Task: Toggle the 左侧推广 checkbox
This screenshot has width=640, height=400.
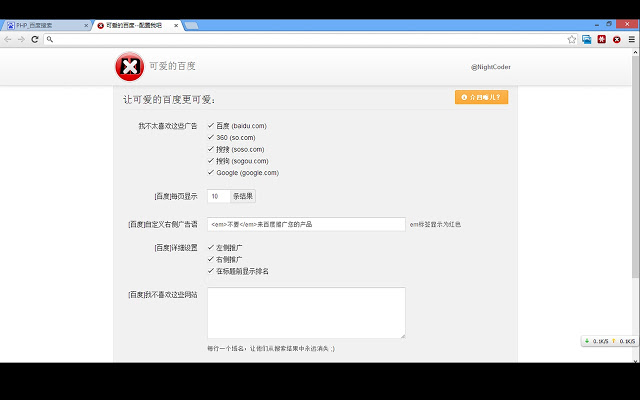Action: (x=211, y=248)
